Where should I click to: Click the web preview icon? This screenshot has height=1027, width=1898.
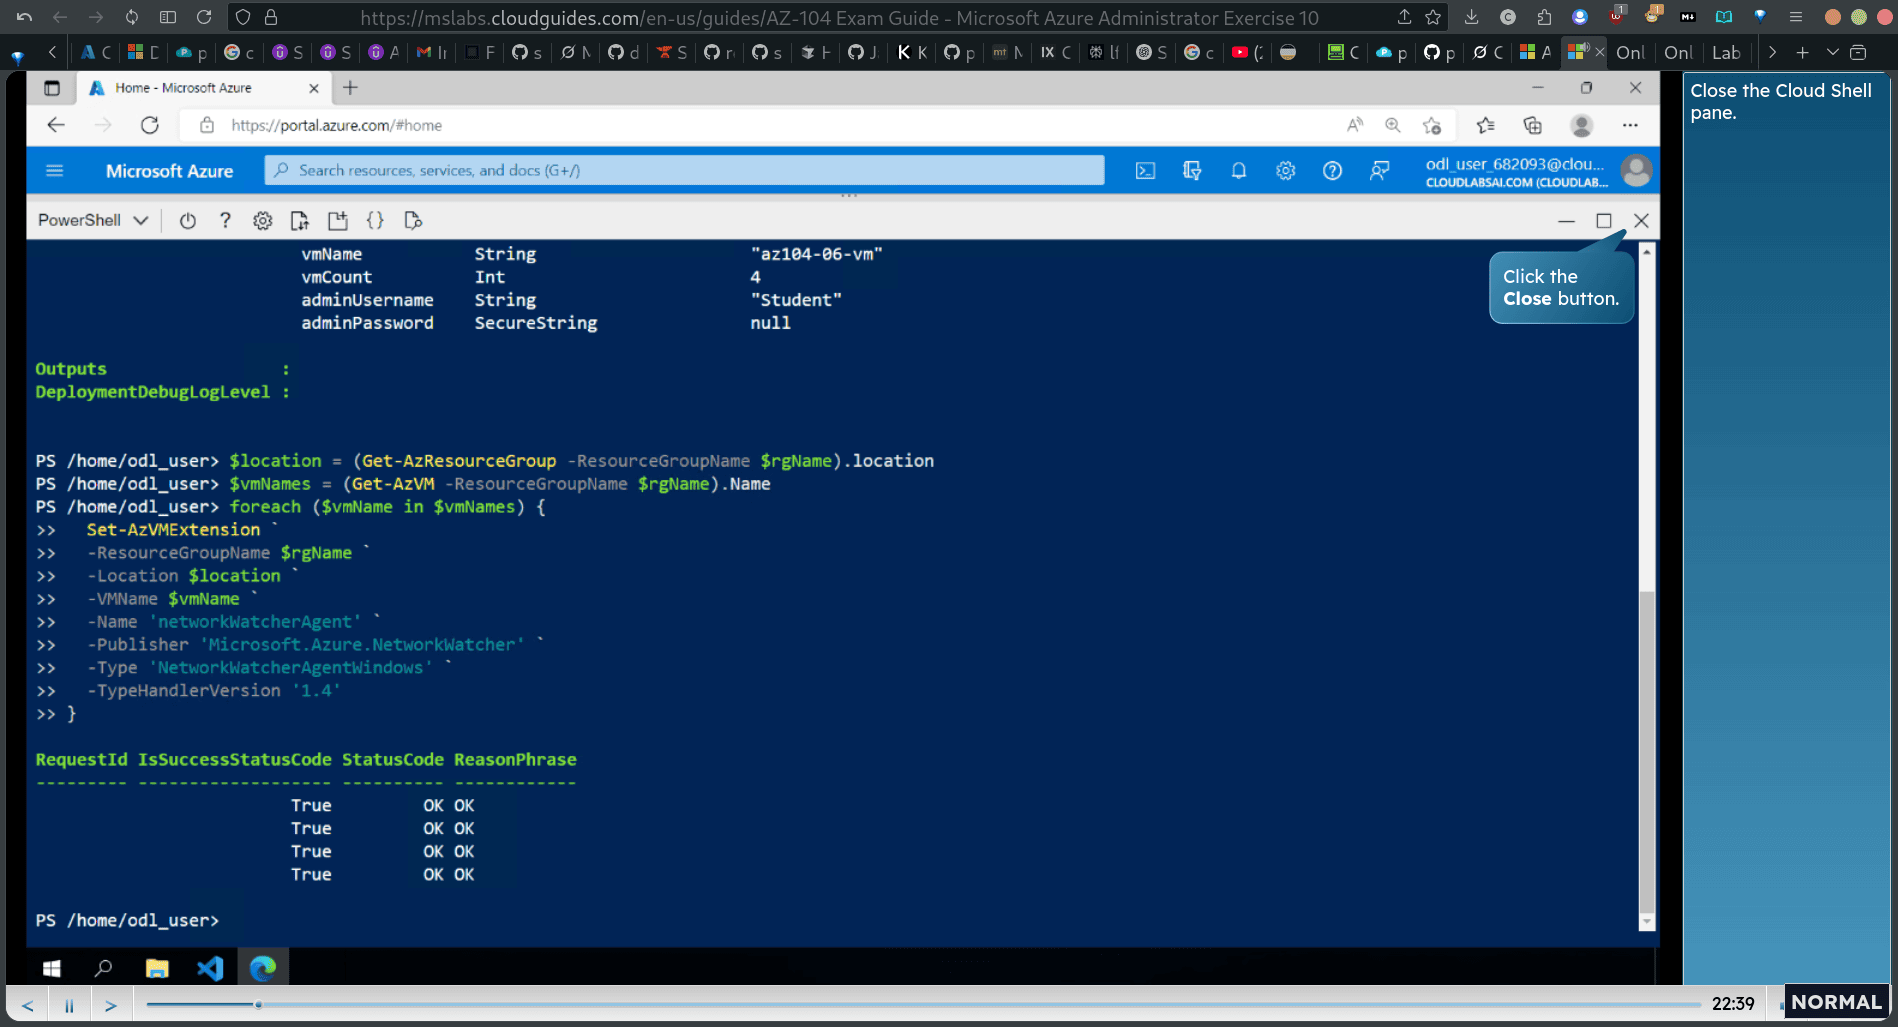413,220
